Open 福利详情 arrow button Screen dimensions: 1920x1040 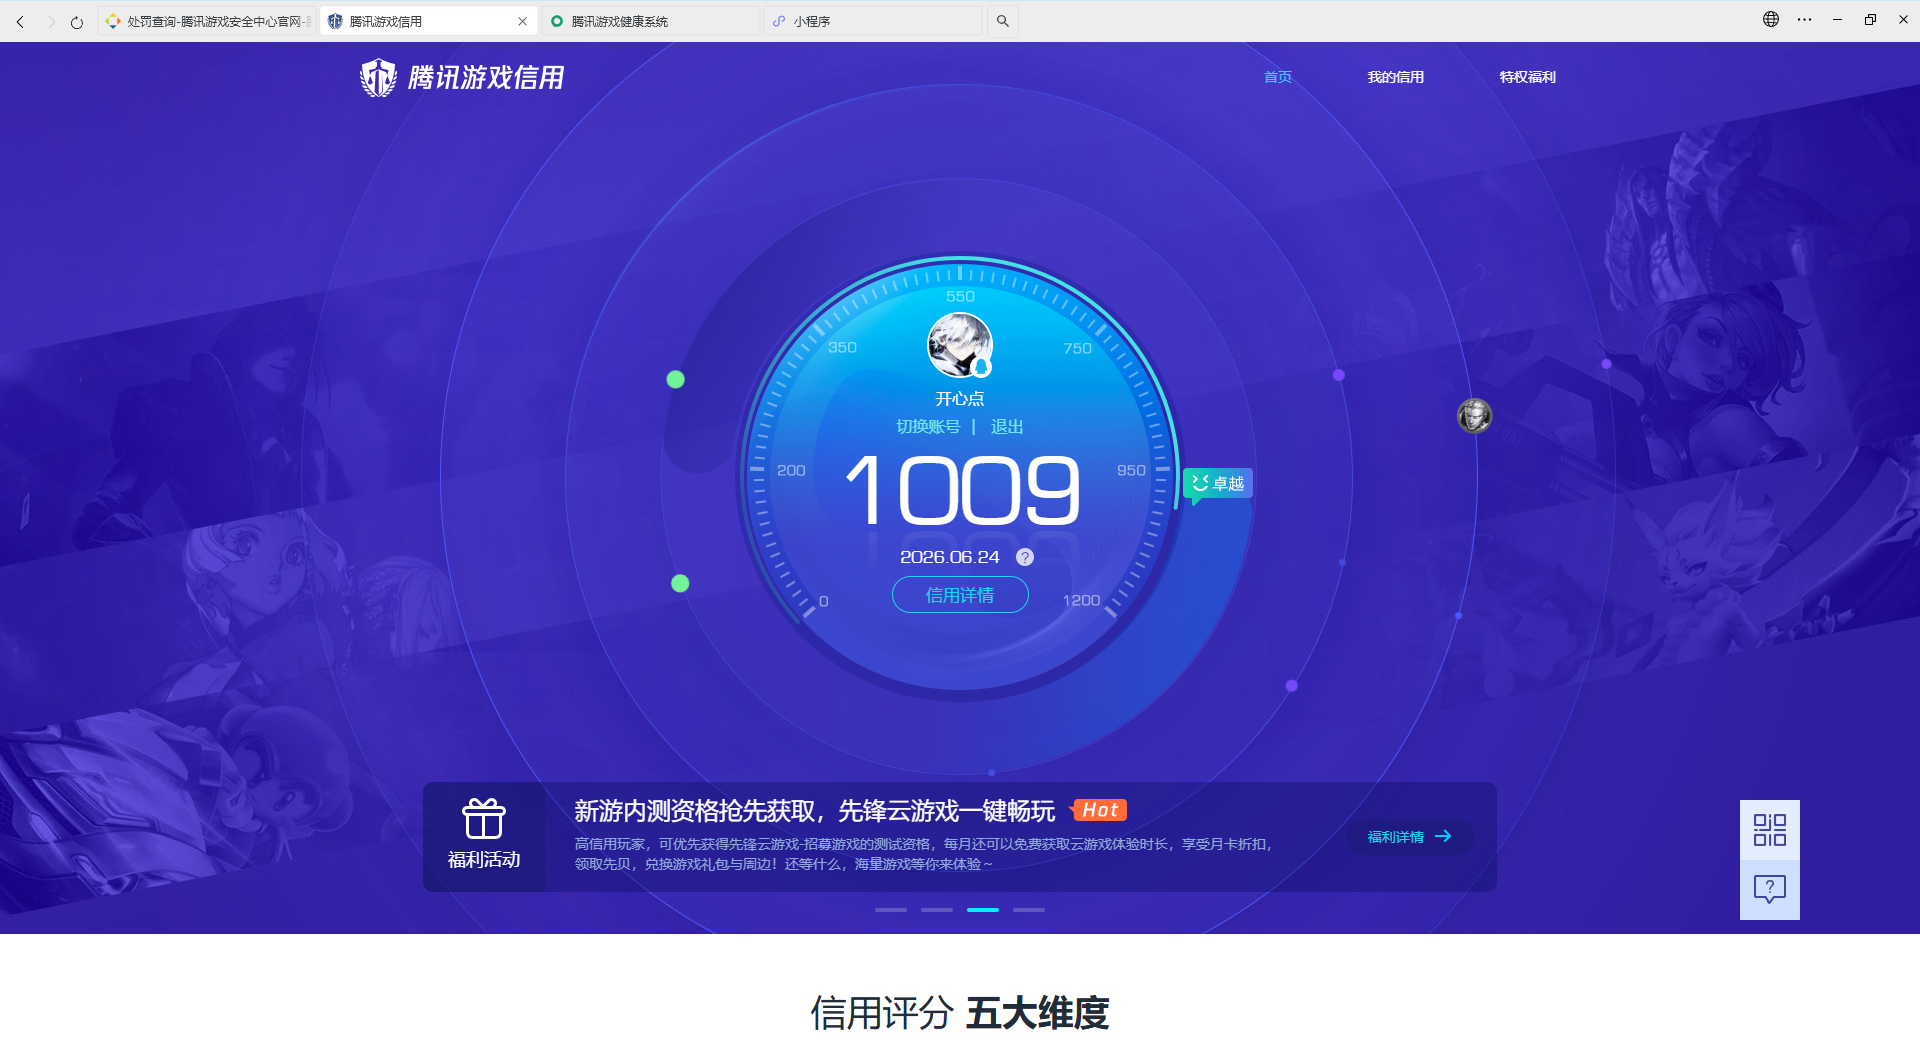tap(1410, 837)
